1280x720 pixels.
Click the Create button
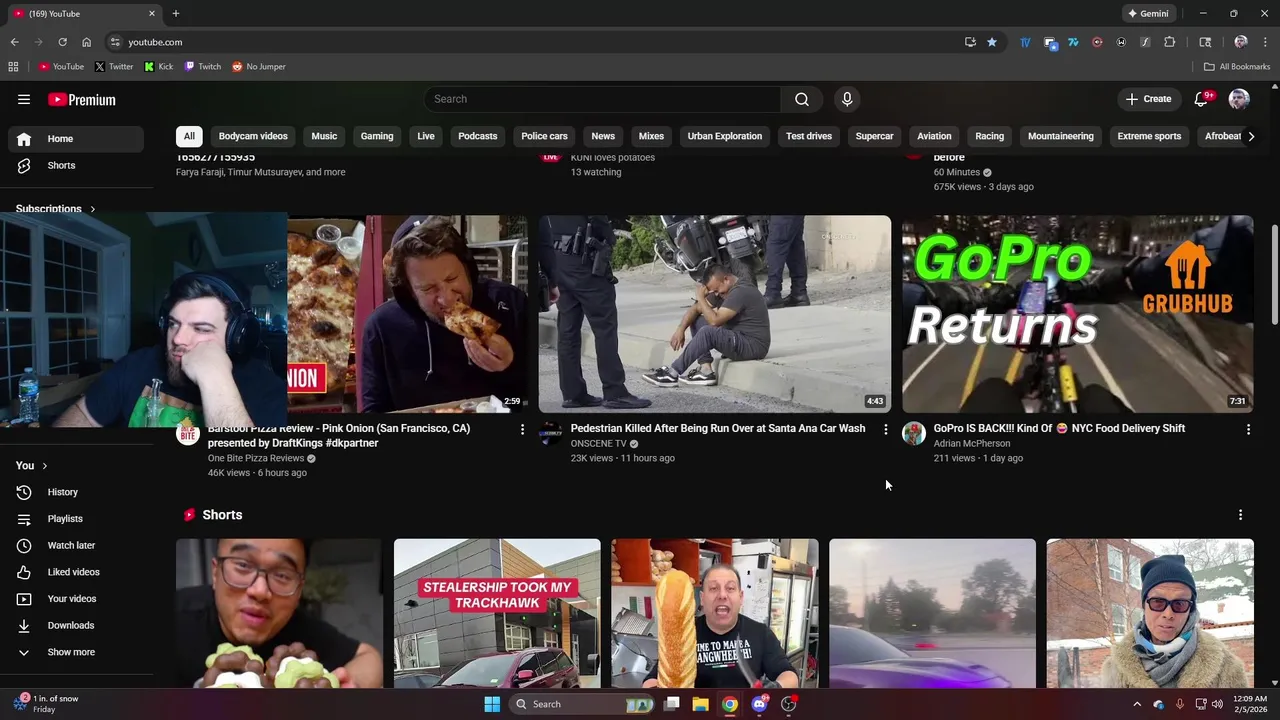pos(1148,99)
